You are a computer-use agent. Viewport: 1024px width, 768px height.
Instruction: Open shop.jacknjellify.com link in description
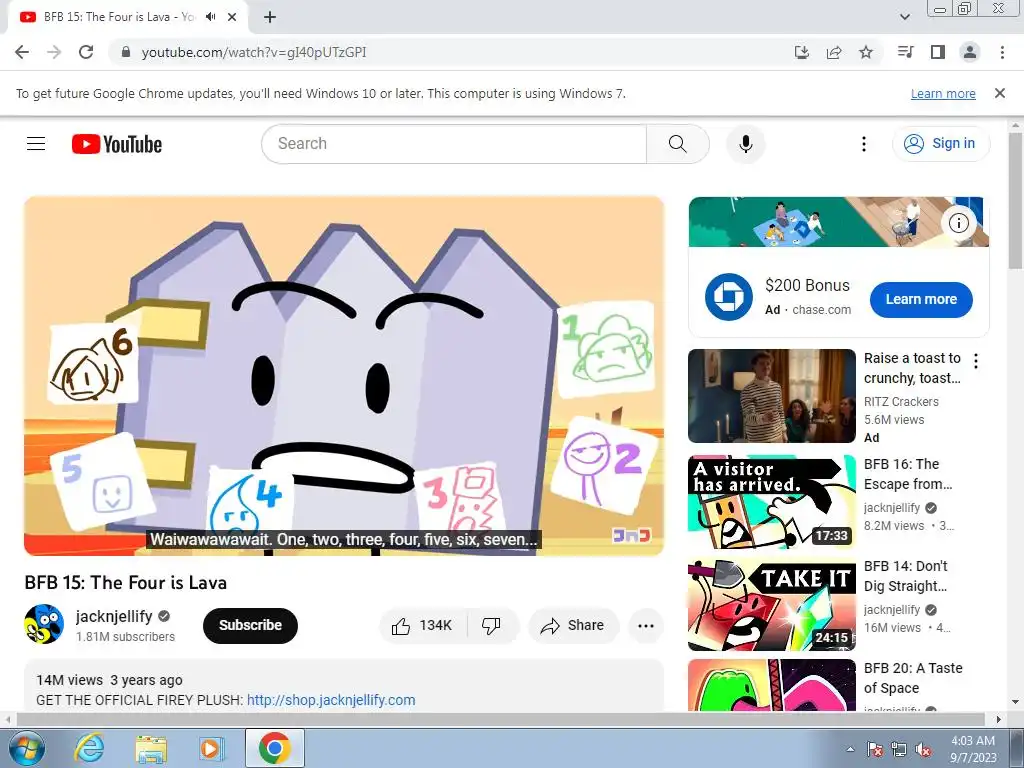point(331,700)
